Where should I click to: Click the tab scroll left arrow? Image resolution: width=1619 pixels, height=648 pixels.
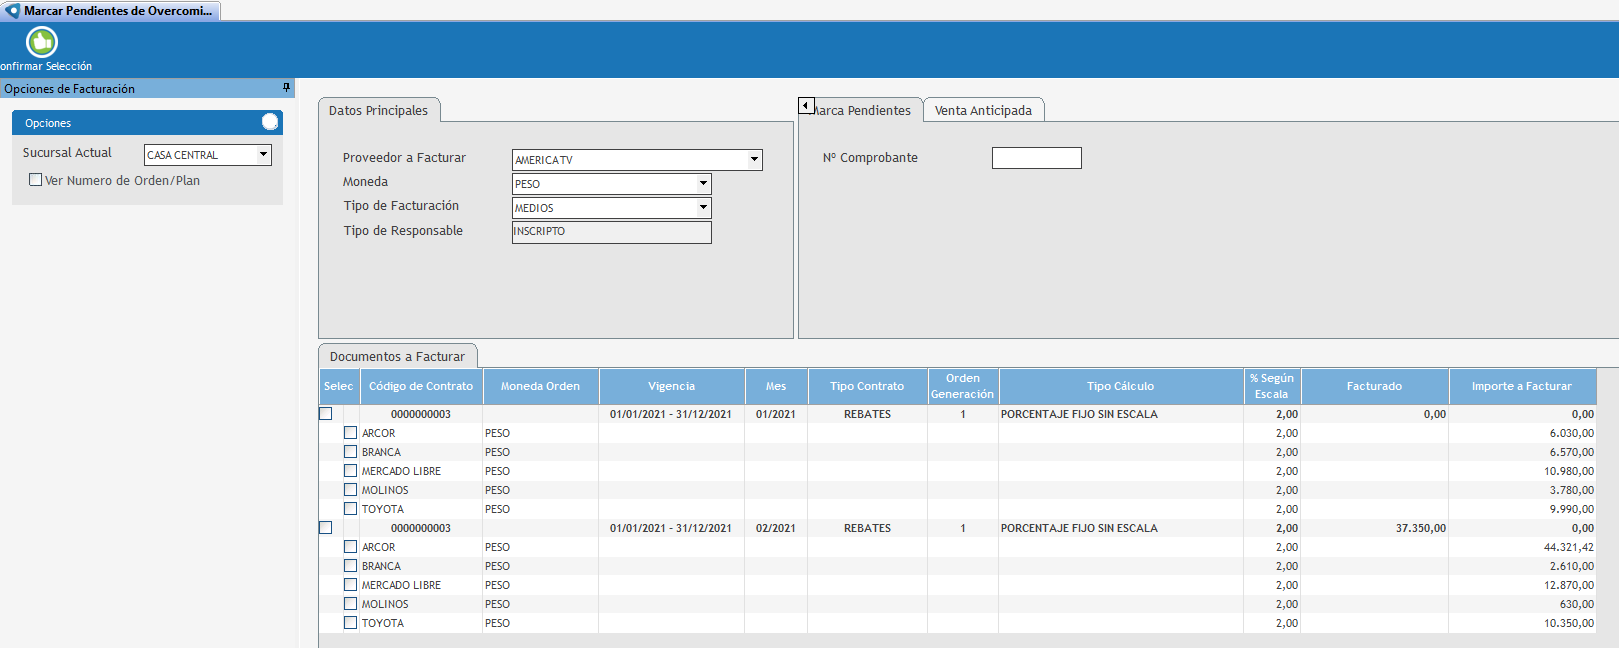point(806,105)
